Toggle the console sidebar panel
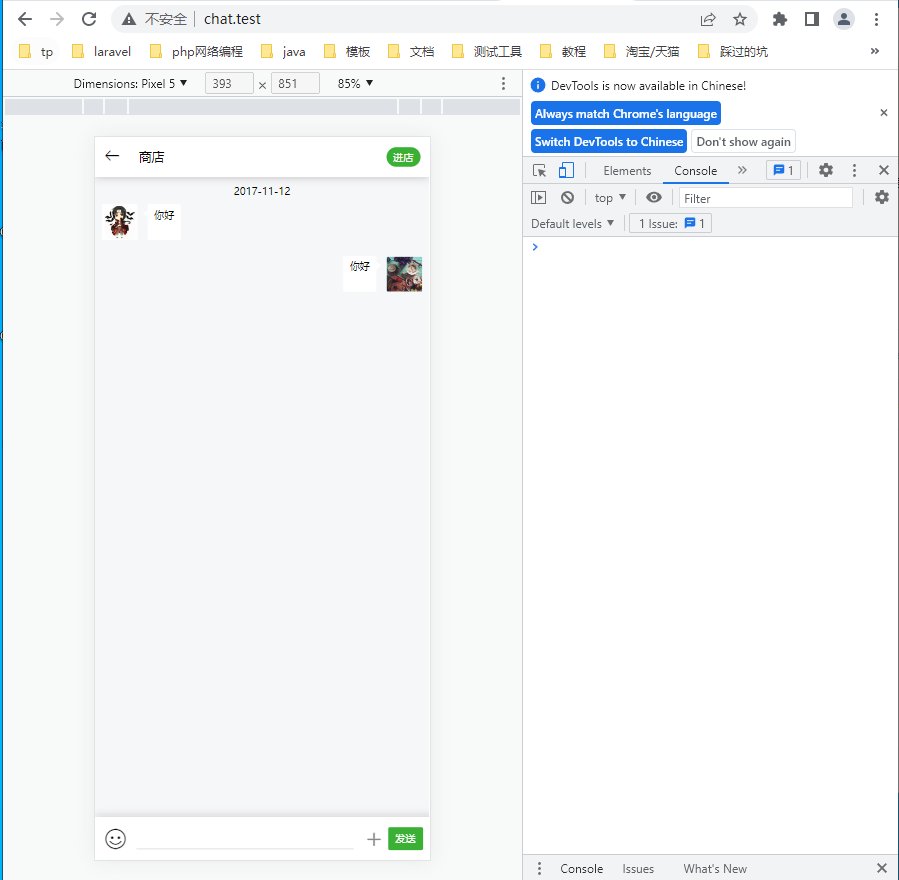Image resolution: width=899 pixels, height=880 pixels. [539, 198]
